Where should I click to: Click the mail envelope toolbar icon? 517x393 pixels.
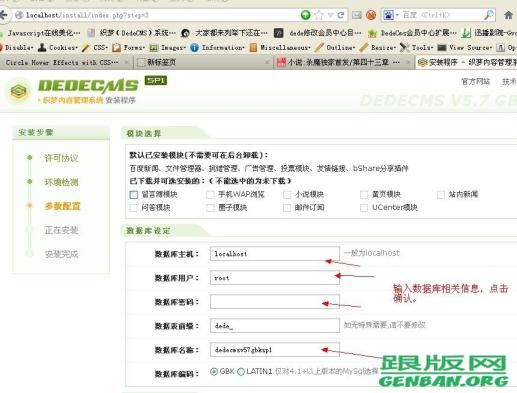(x=356, y=15)
